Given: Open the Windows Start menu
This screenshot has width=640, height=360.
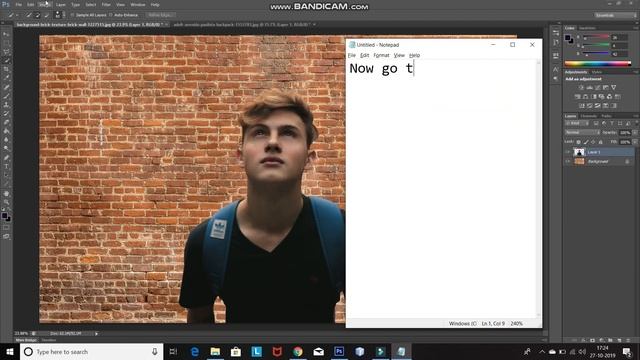Looking at the screenshot, I should (x=10, y=351).
